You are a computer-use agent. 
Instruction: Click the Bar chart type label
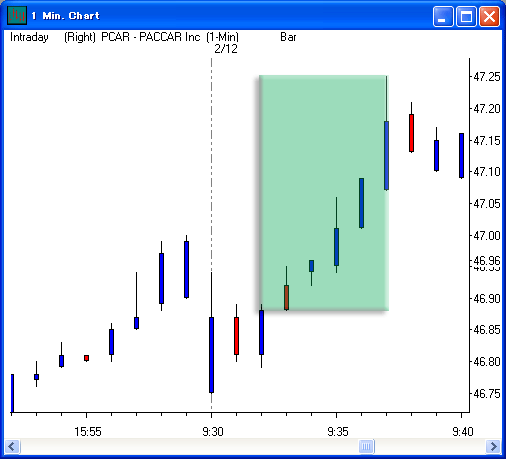288,37
